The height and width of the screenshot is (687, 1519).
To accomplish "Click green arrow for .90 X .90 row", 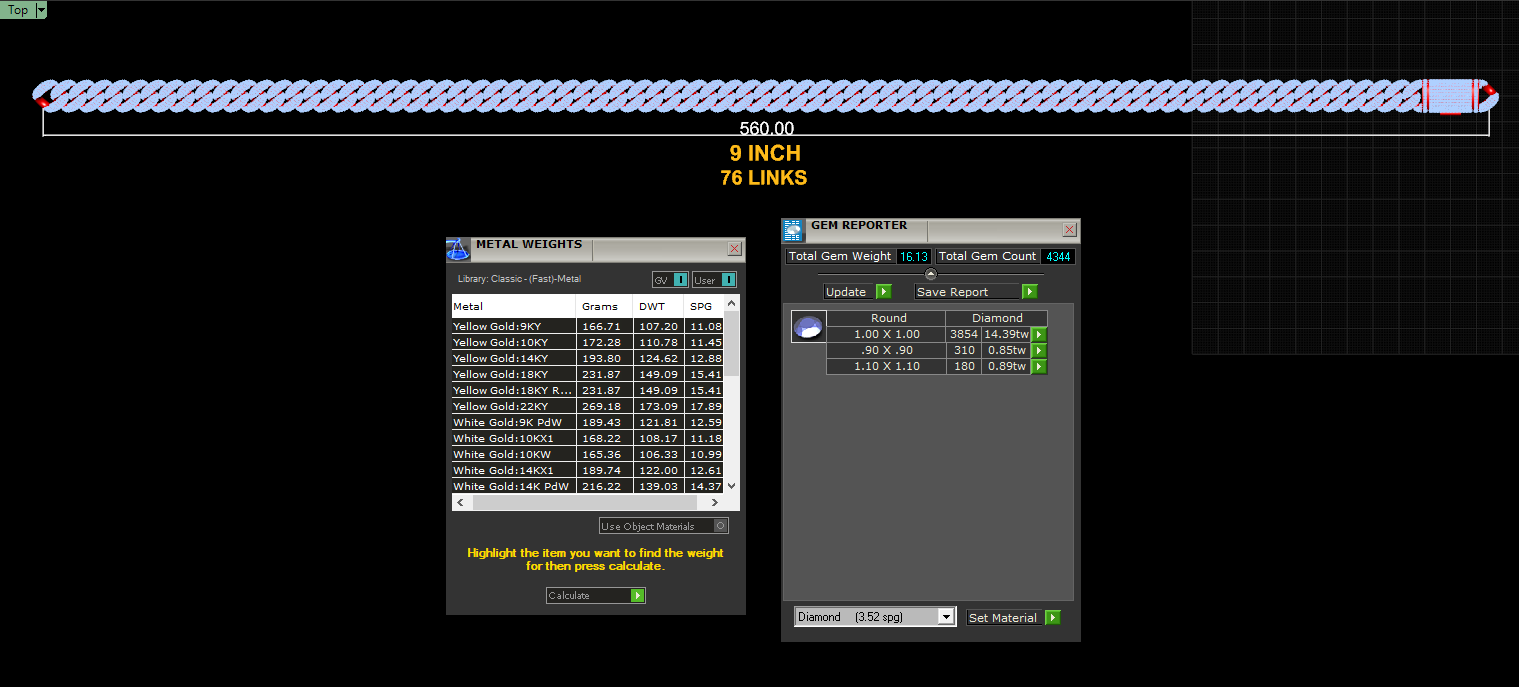I will pos(1039,351).
